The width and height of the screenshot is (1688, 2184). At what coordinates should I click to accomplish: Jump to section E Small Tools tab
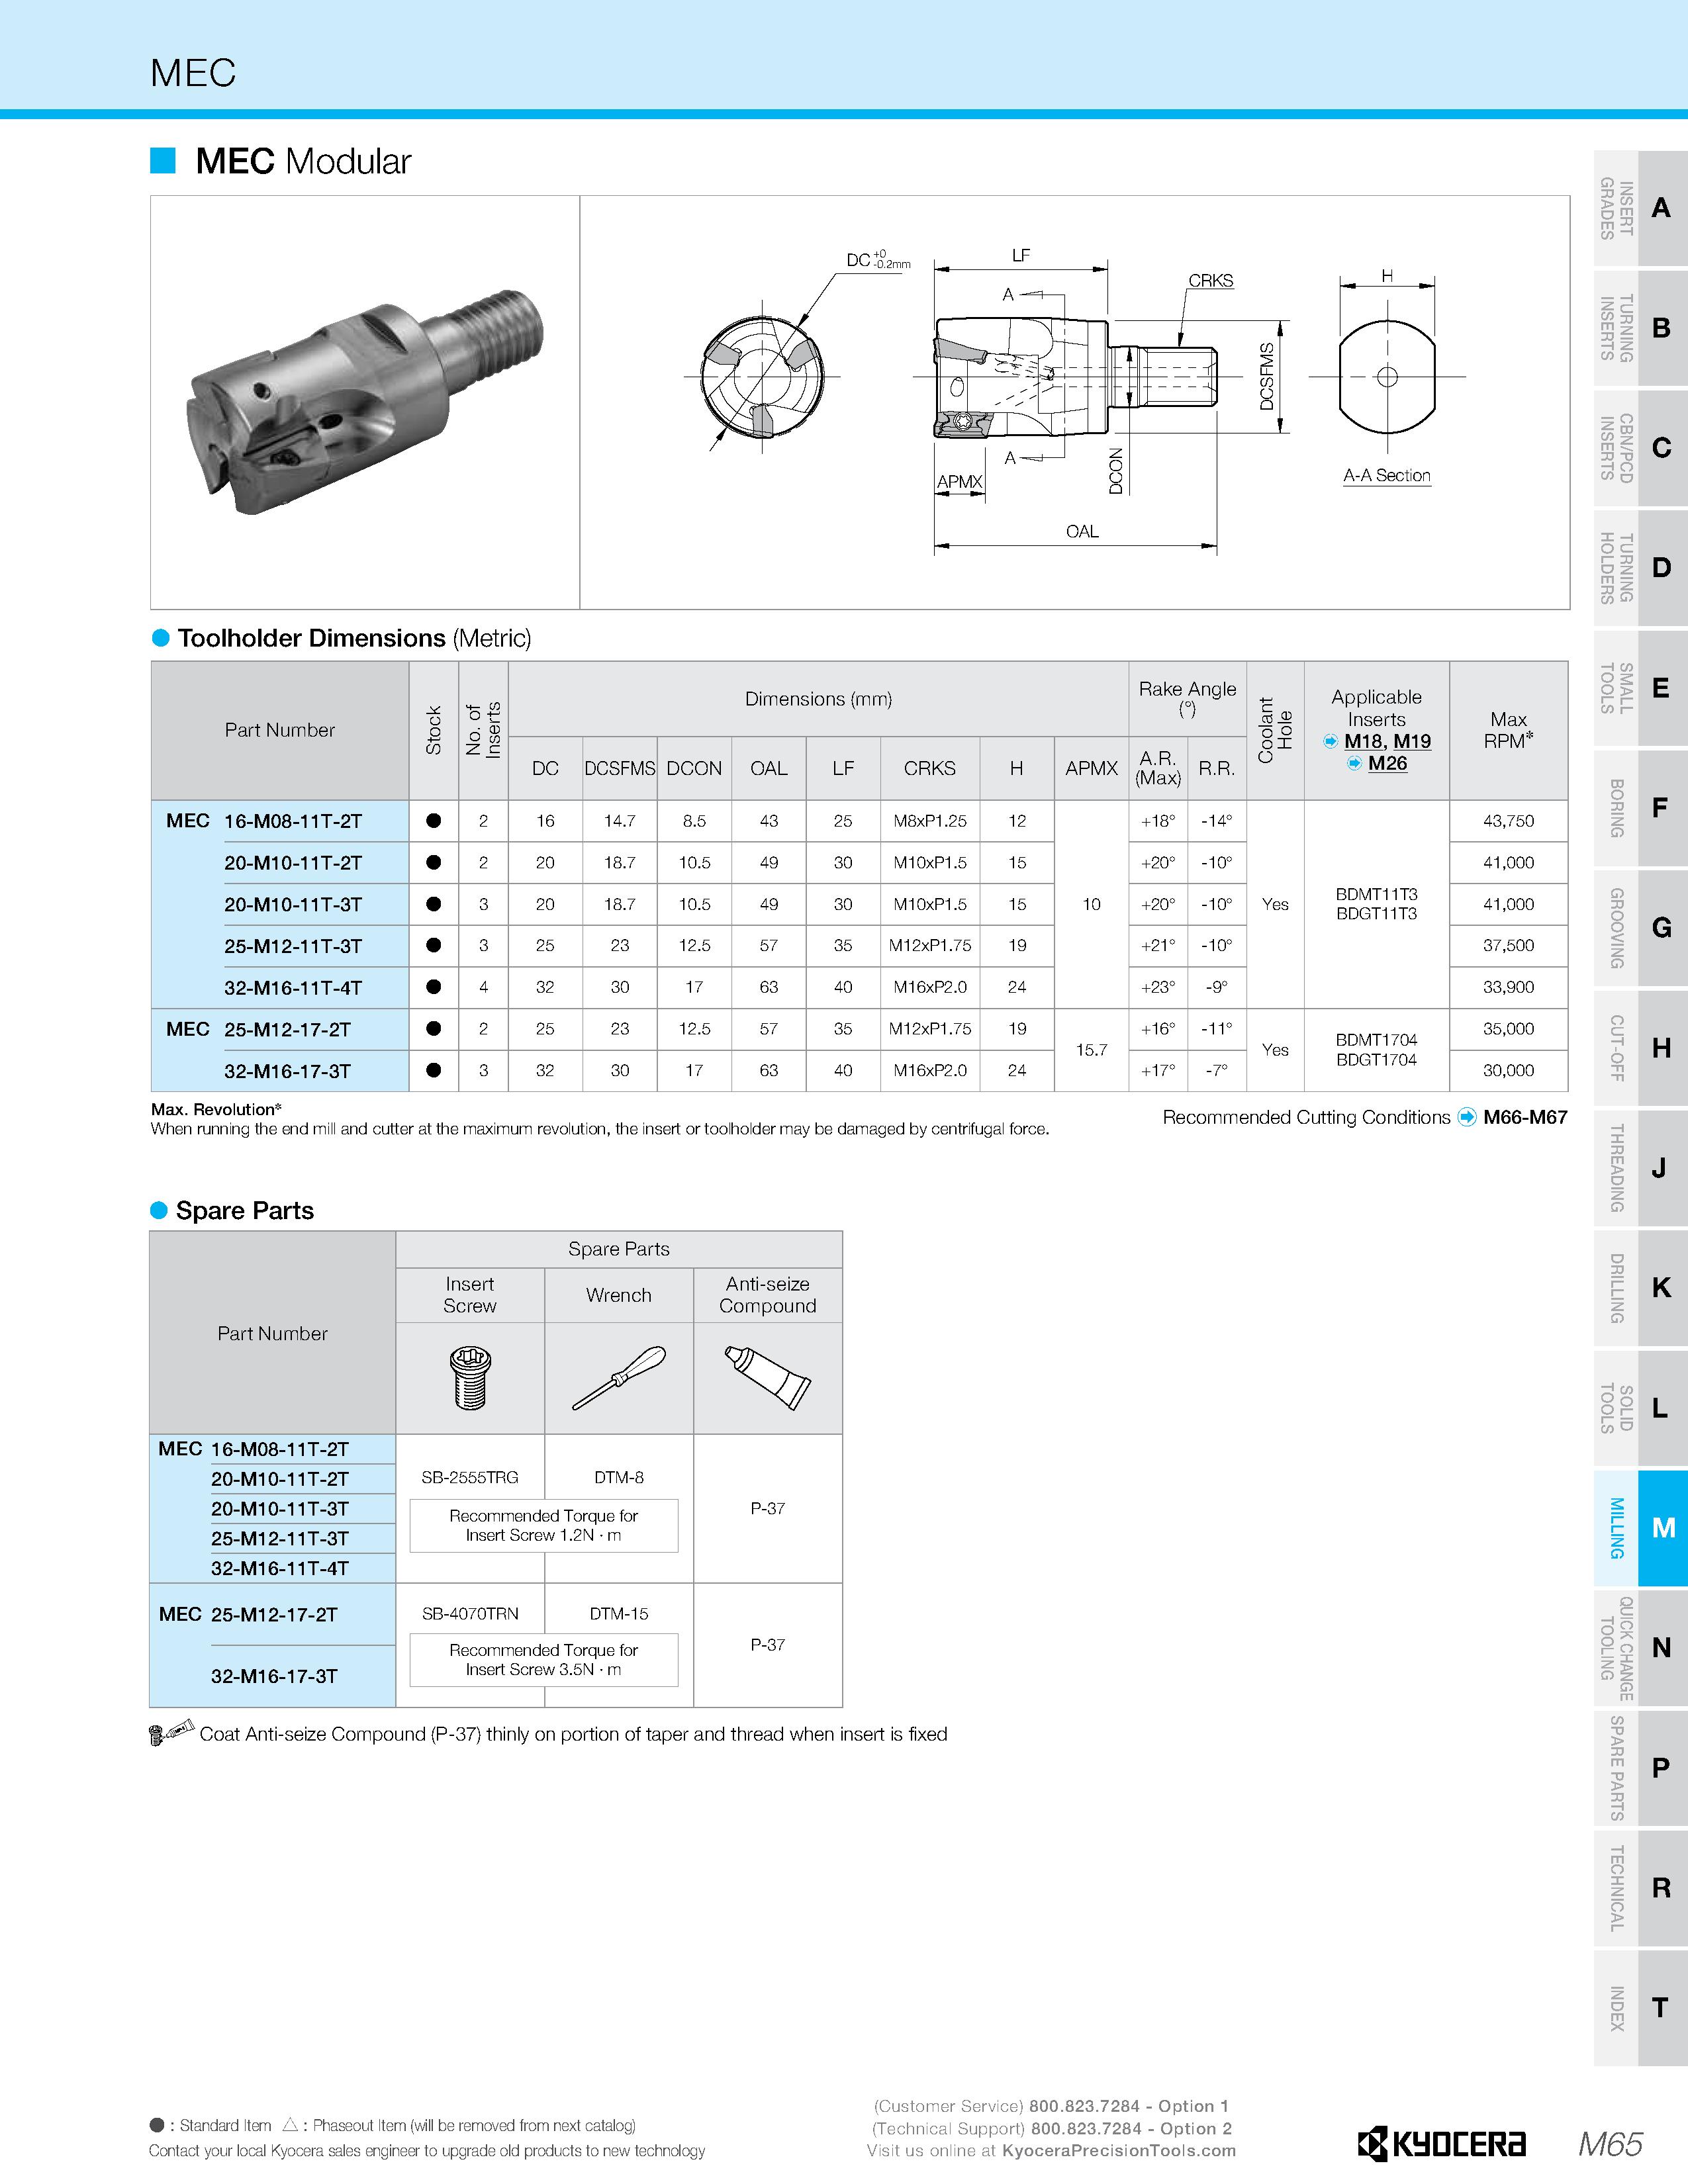1641,688
